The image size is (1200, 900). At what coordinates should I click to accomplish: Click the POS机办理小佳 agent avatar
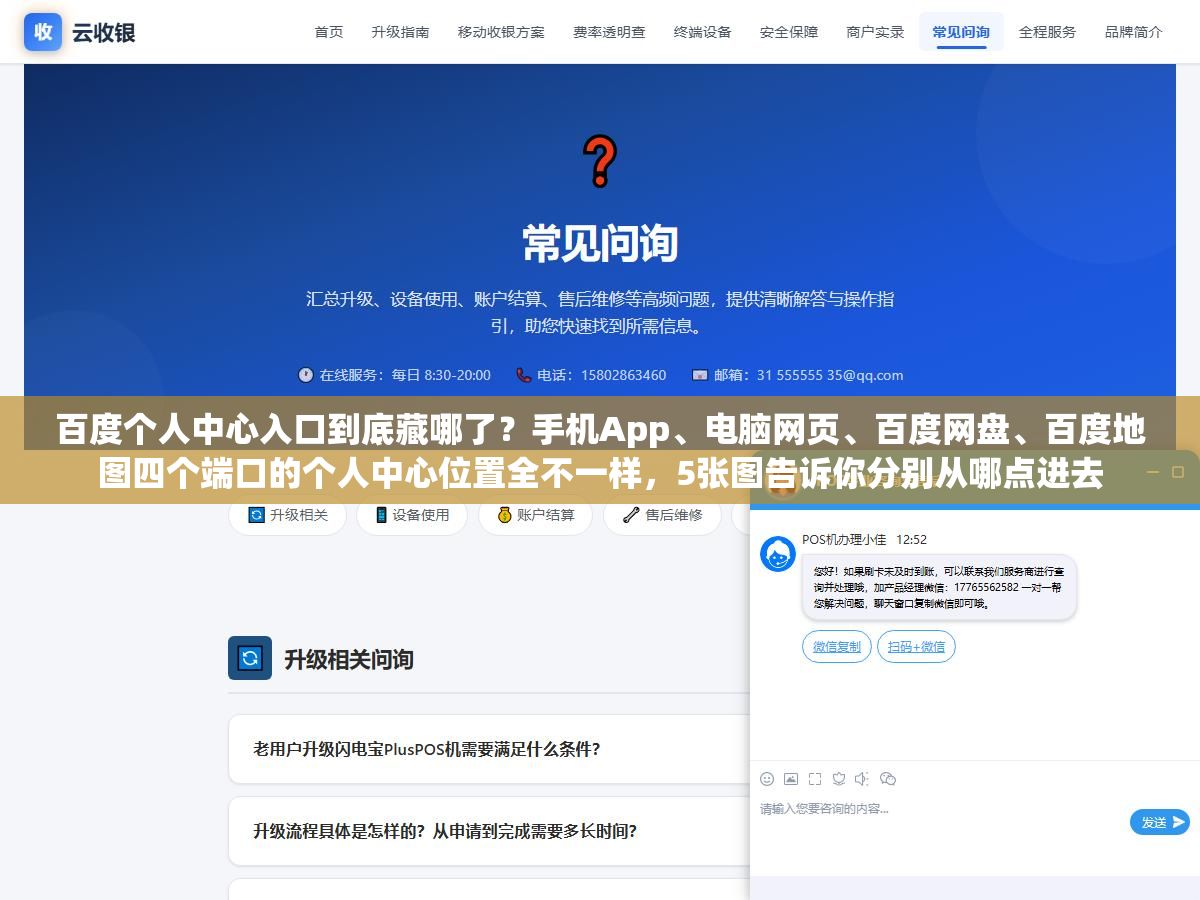click(x=778, y=554)
